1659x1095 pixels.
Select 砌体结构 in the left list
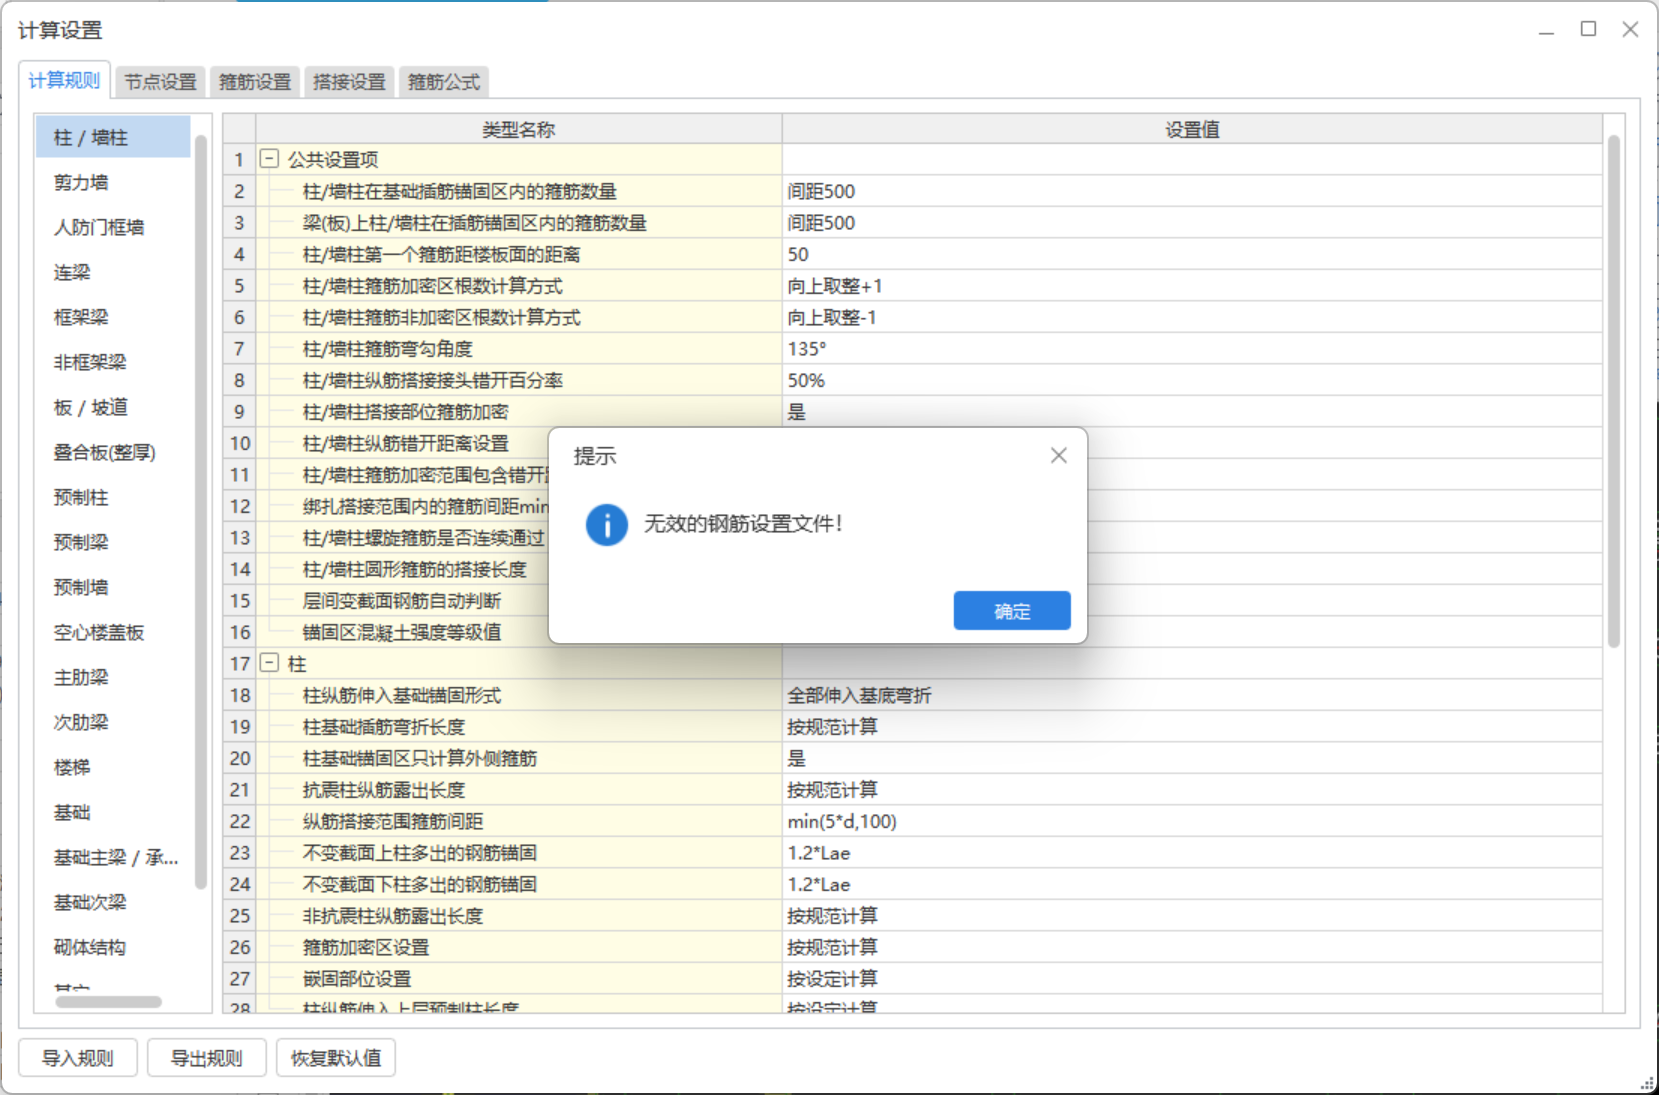pos(113,947)
